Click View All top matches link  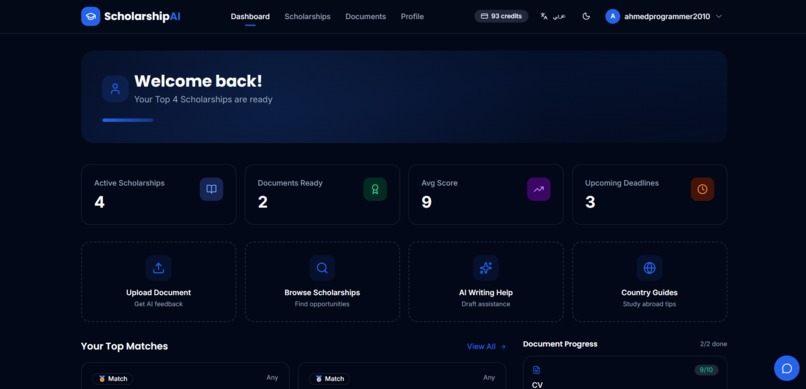tap(486, 346)
